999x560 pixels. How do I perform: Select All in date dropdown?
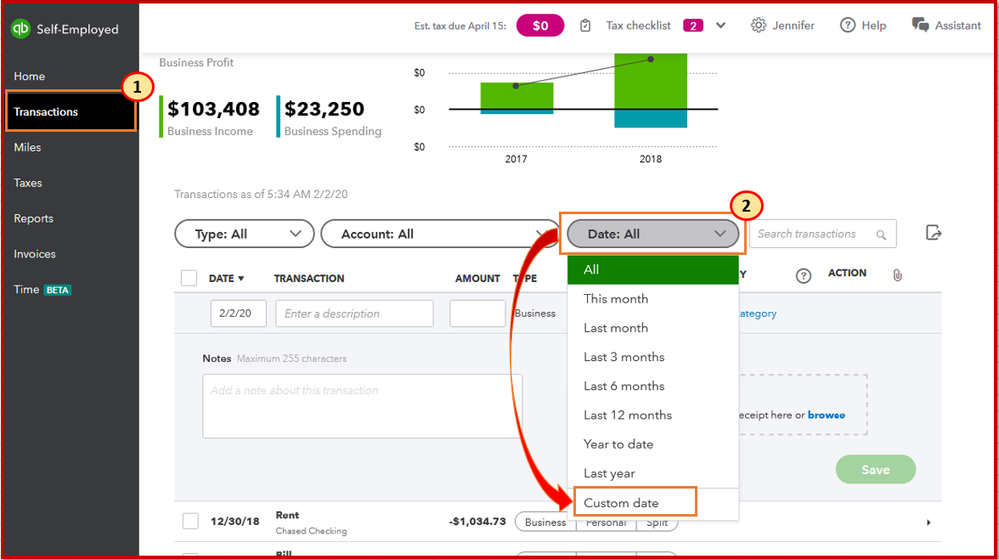point(652,269)
